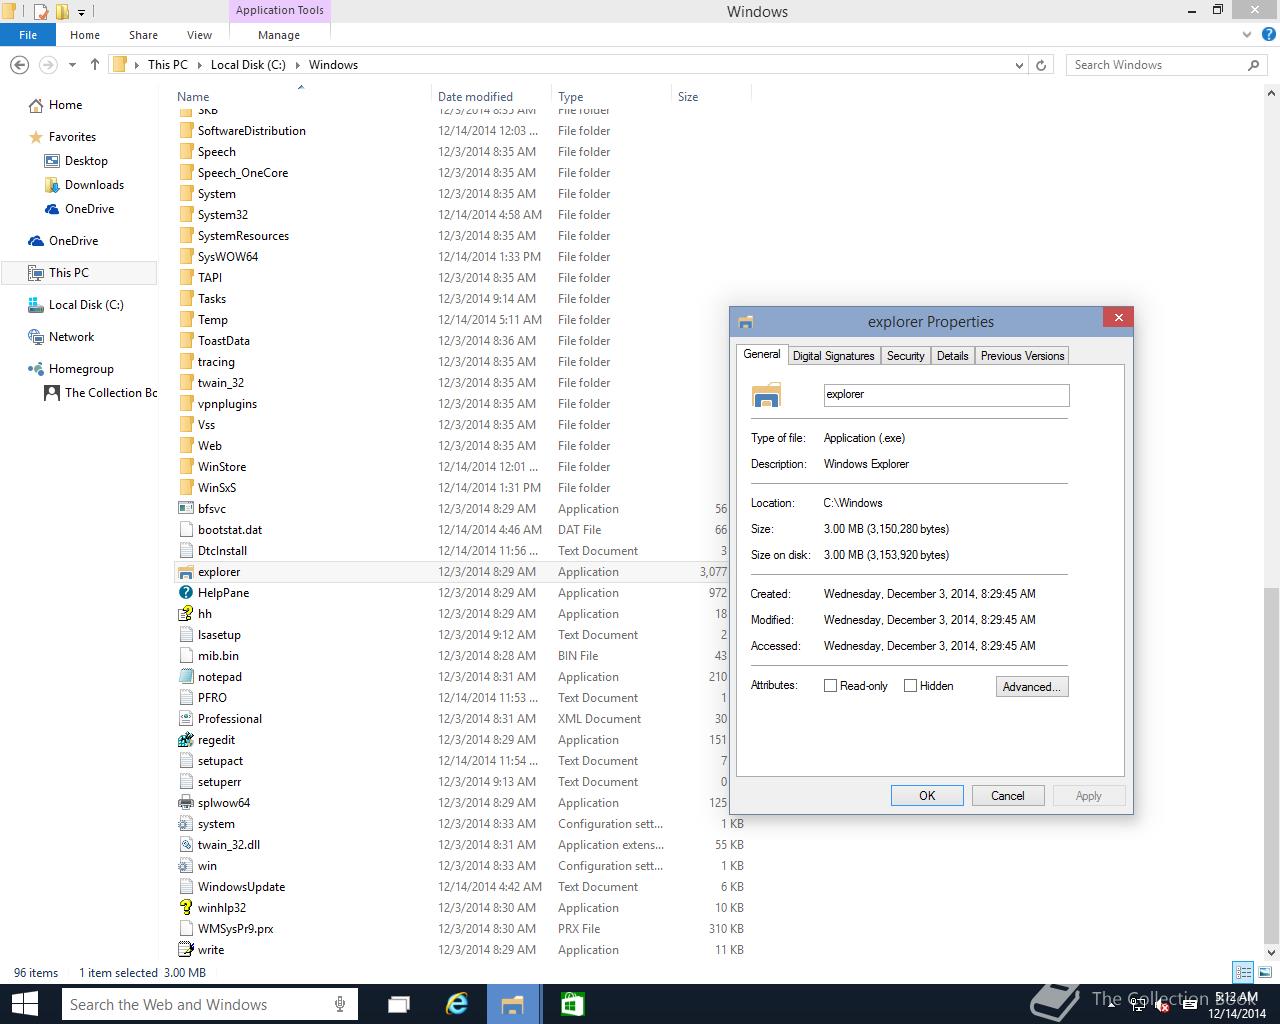Check the Hidden attribute checkbox
This screenshot has width=1280, height=1024.
coord(910,686)
